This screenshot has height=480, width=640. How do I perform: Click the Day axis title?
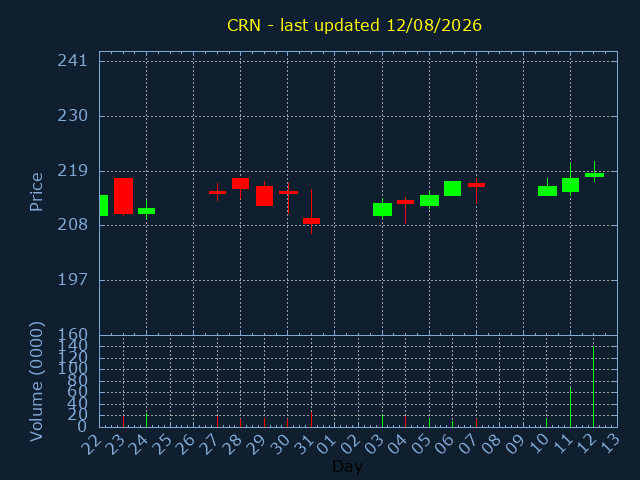click(x=348, y=466)
